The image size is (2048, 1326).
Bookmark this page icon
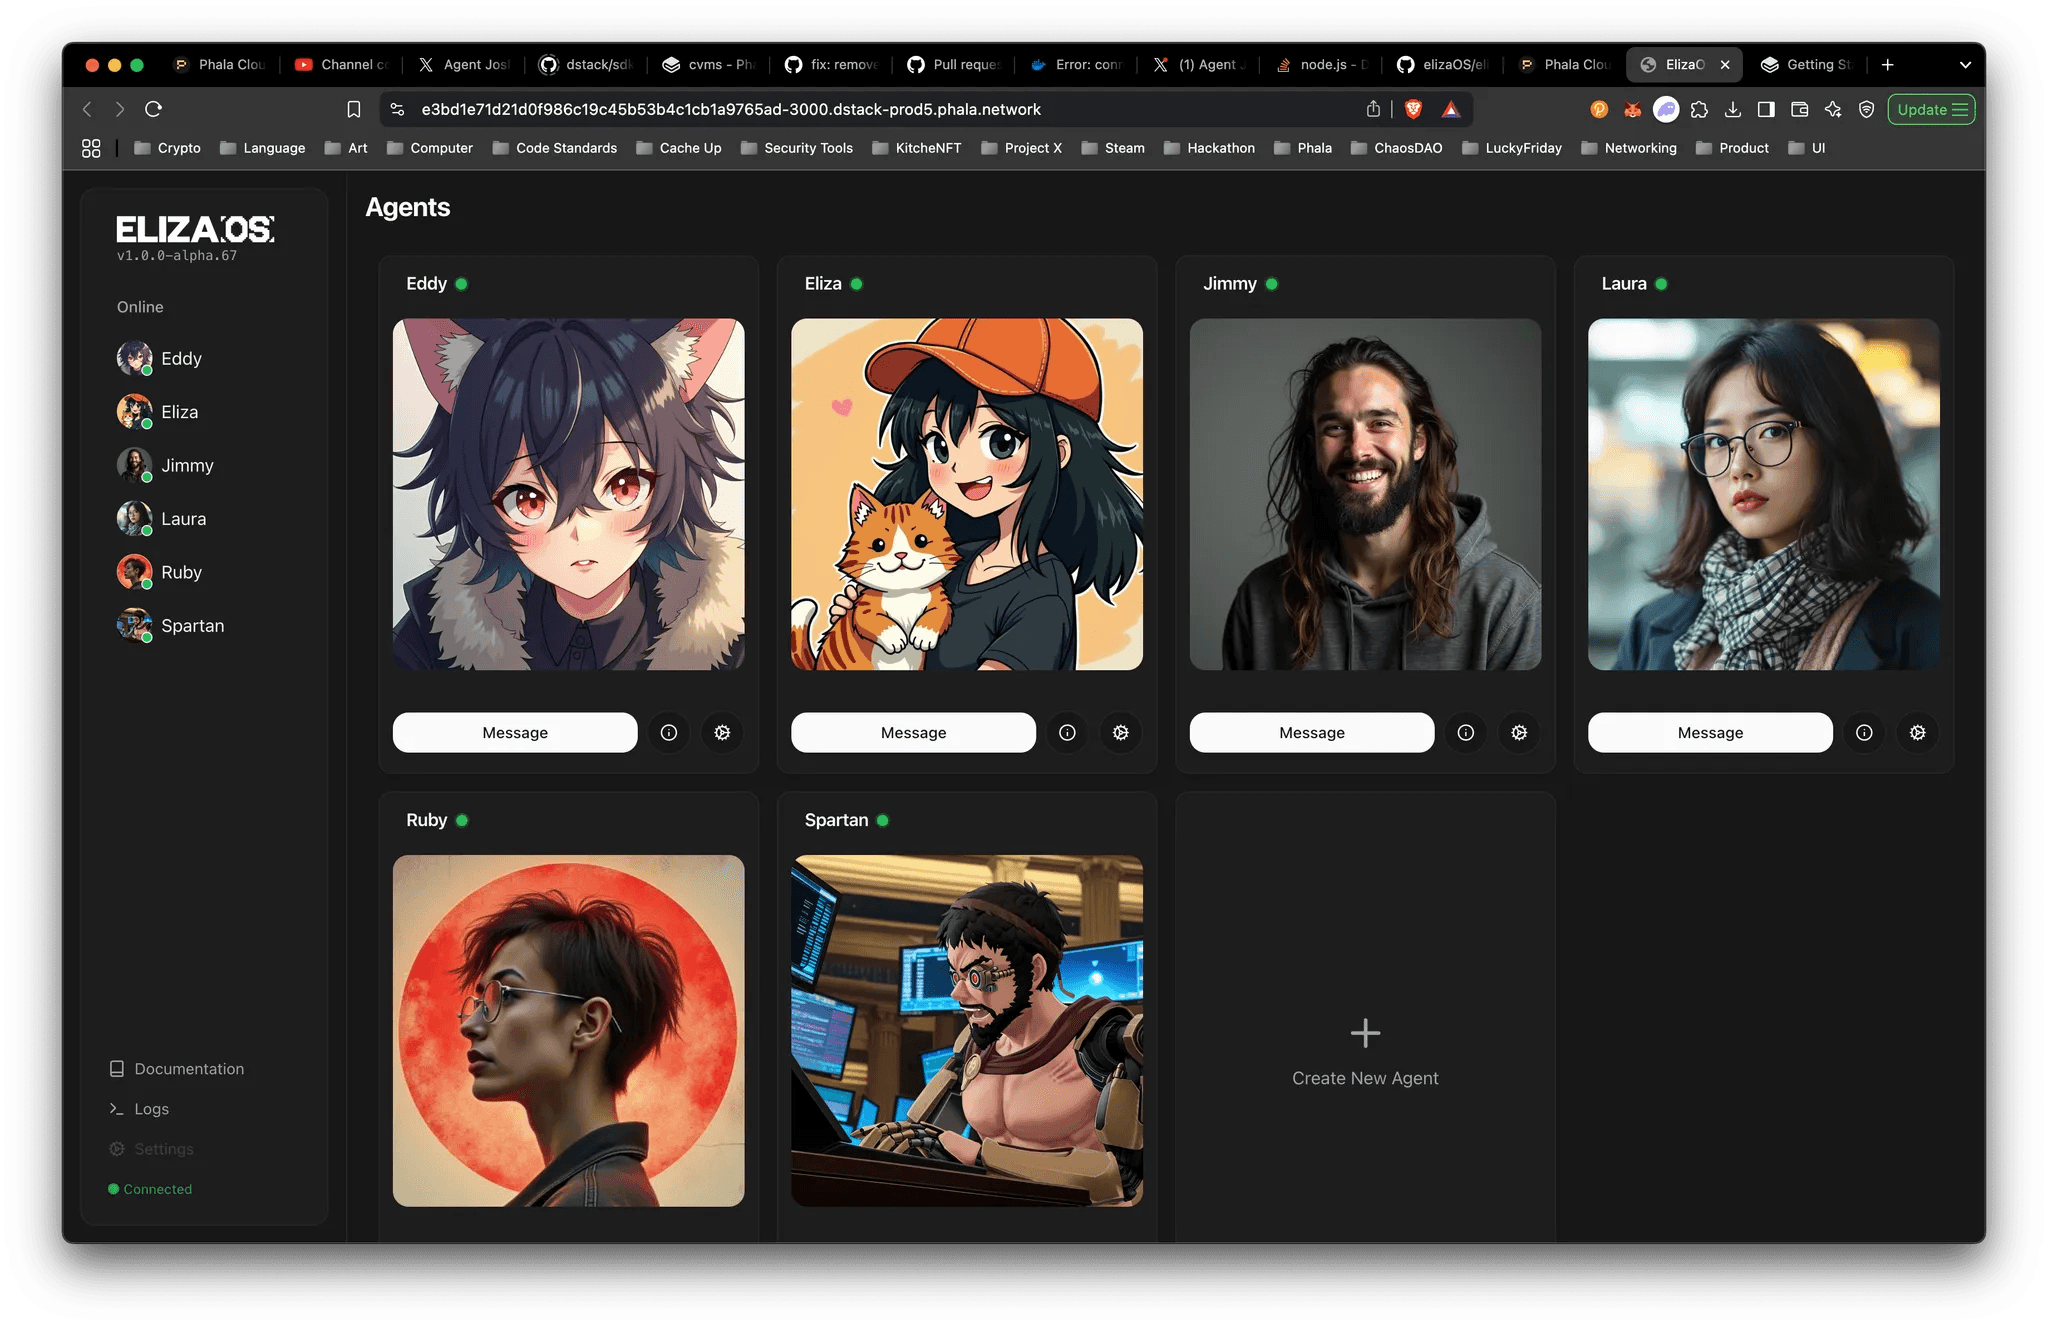353,109
